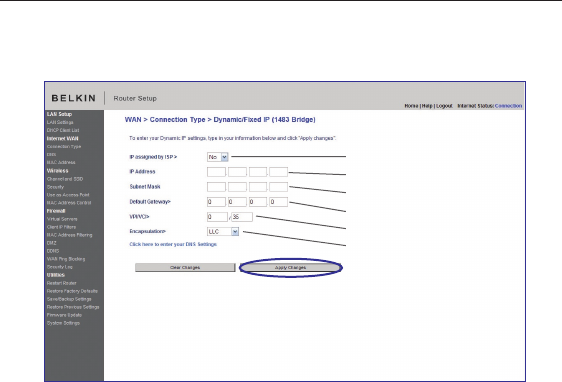Go to the Home link in the header
This screenshot has width=562, height=382.
pos(411,106)
